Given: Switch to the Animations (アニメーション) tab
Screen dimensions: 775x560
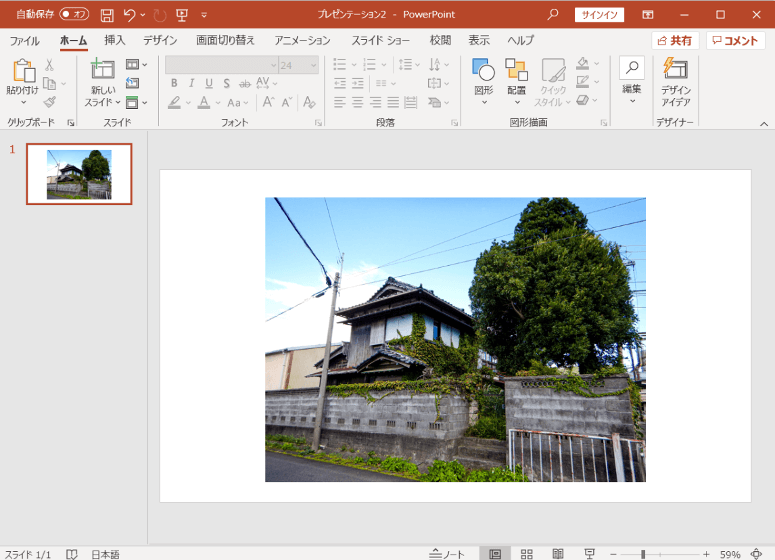Looking at the screenshot, I should (302, 41).
